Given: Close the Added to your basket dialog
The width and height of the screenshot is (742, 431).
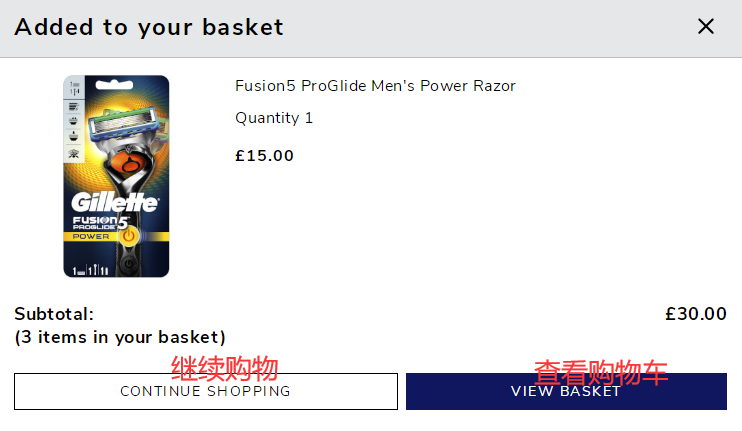Looking at the screenshot, I should coord(706,27).
